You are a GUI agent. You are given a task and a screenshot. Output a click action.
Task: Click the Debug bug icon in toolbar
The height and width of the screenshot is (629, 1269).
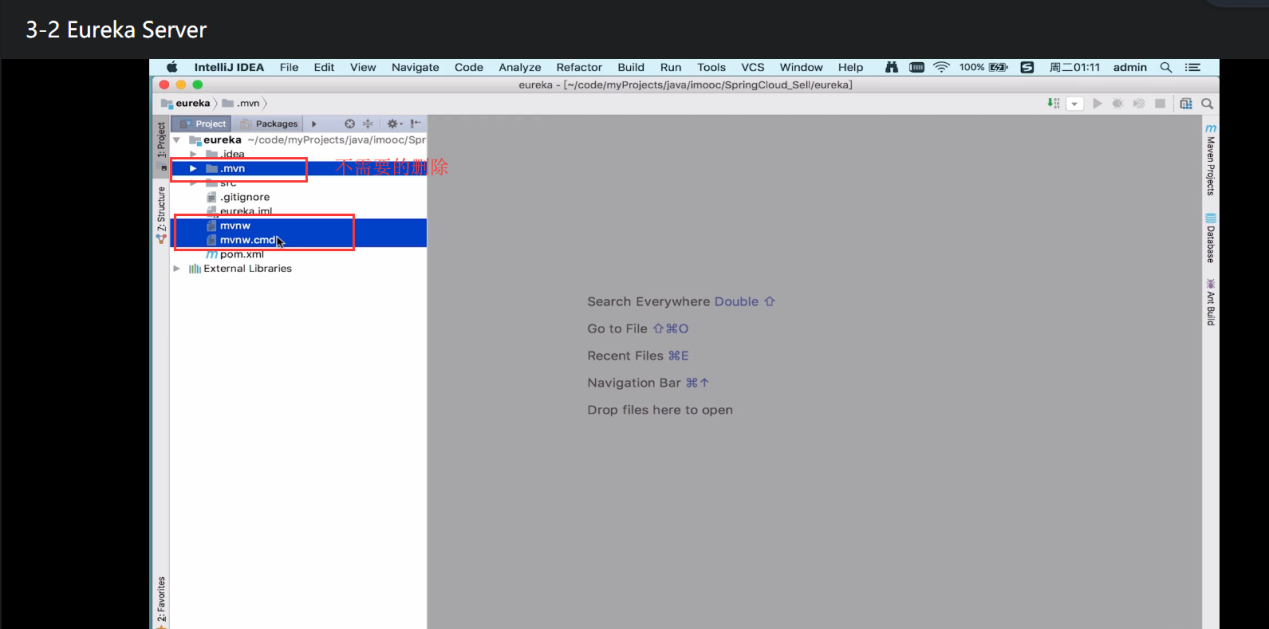point(1117,103)
